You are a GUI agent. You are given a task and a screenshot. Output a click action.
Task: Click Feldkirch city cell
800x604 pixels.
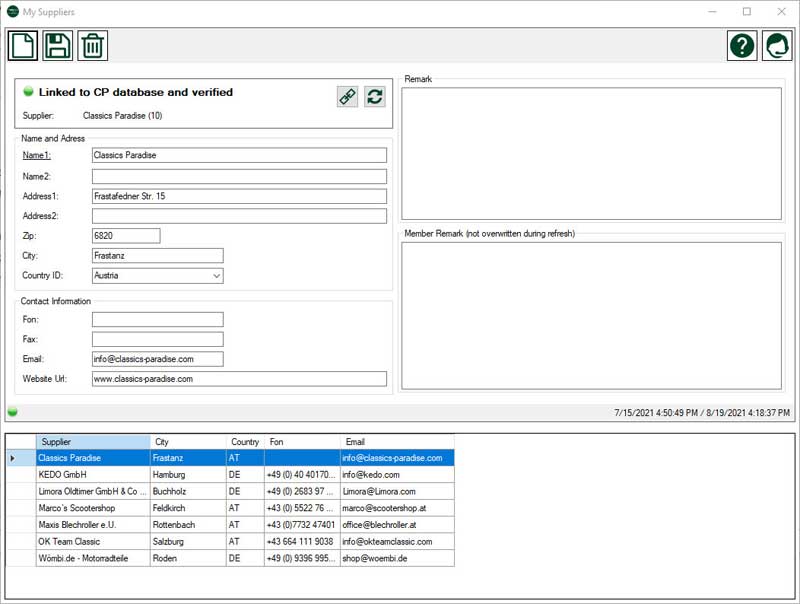click(188, 508)
